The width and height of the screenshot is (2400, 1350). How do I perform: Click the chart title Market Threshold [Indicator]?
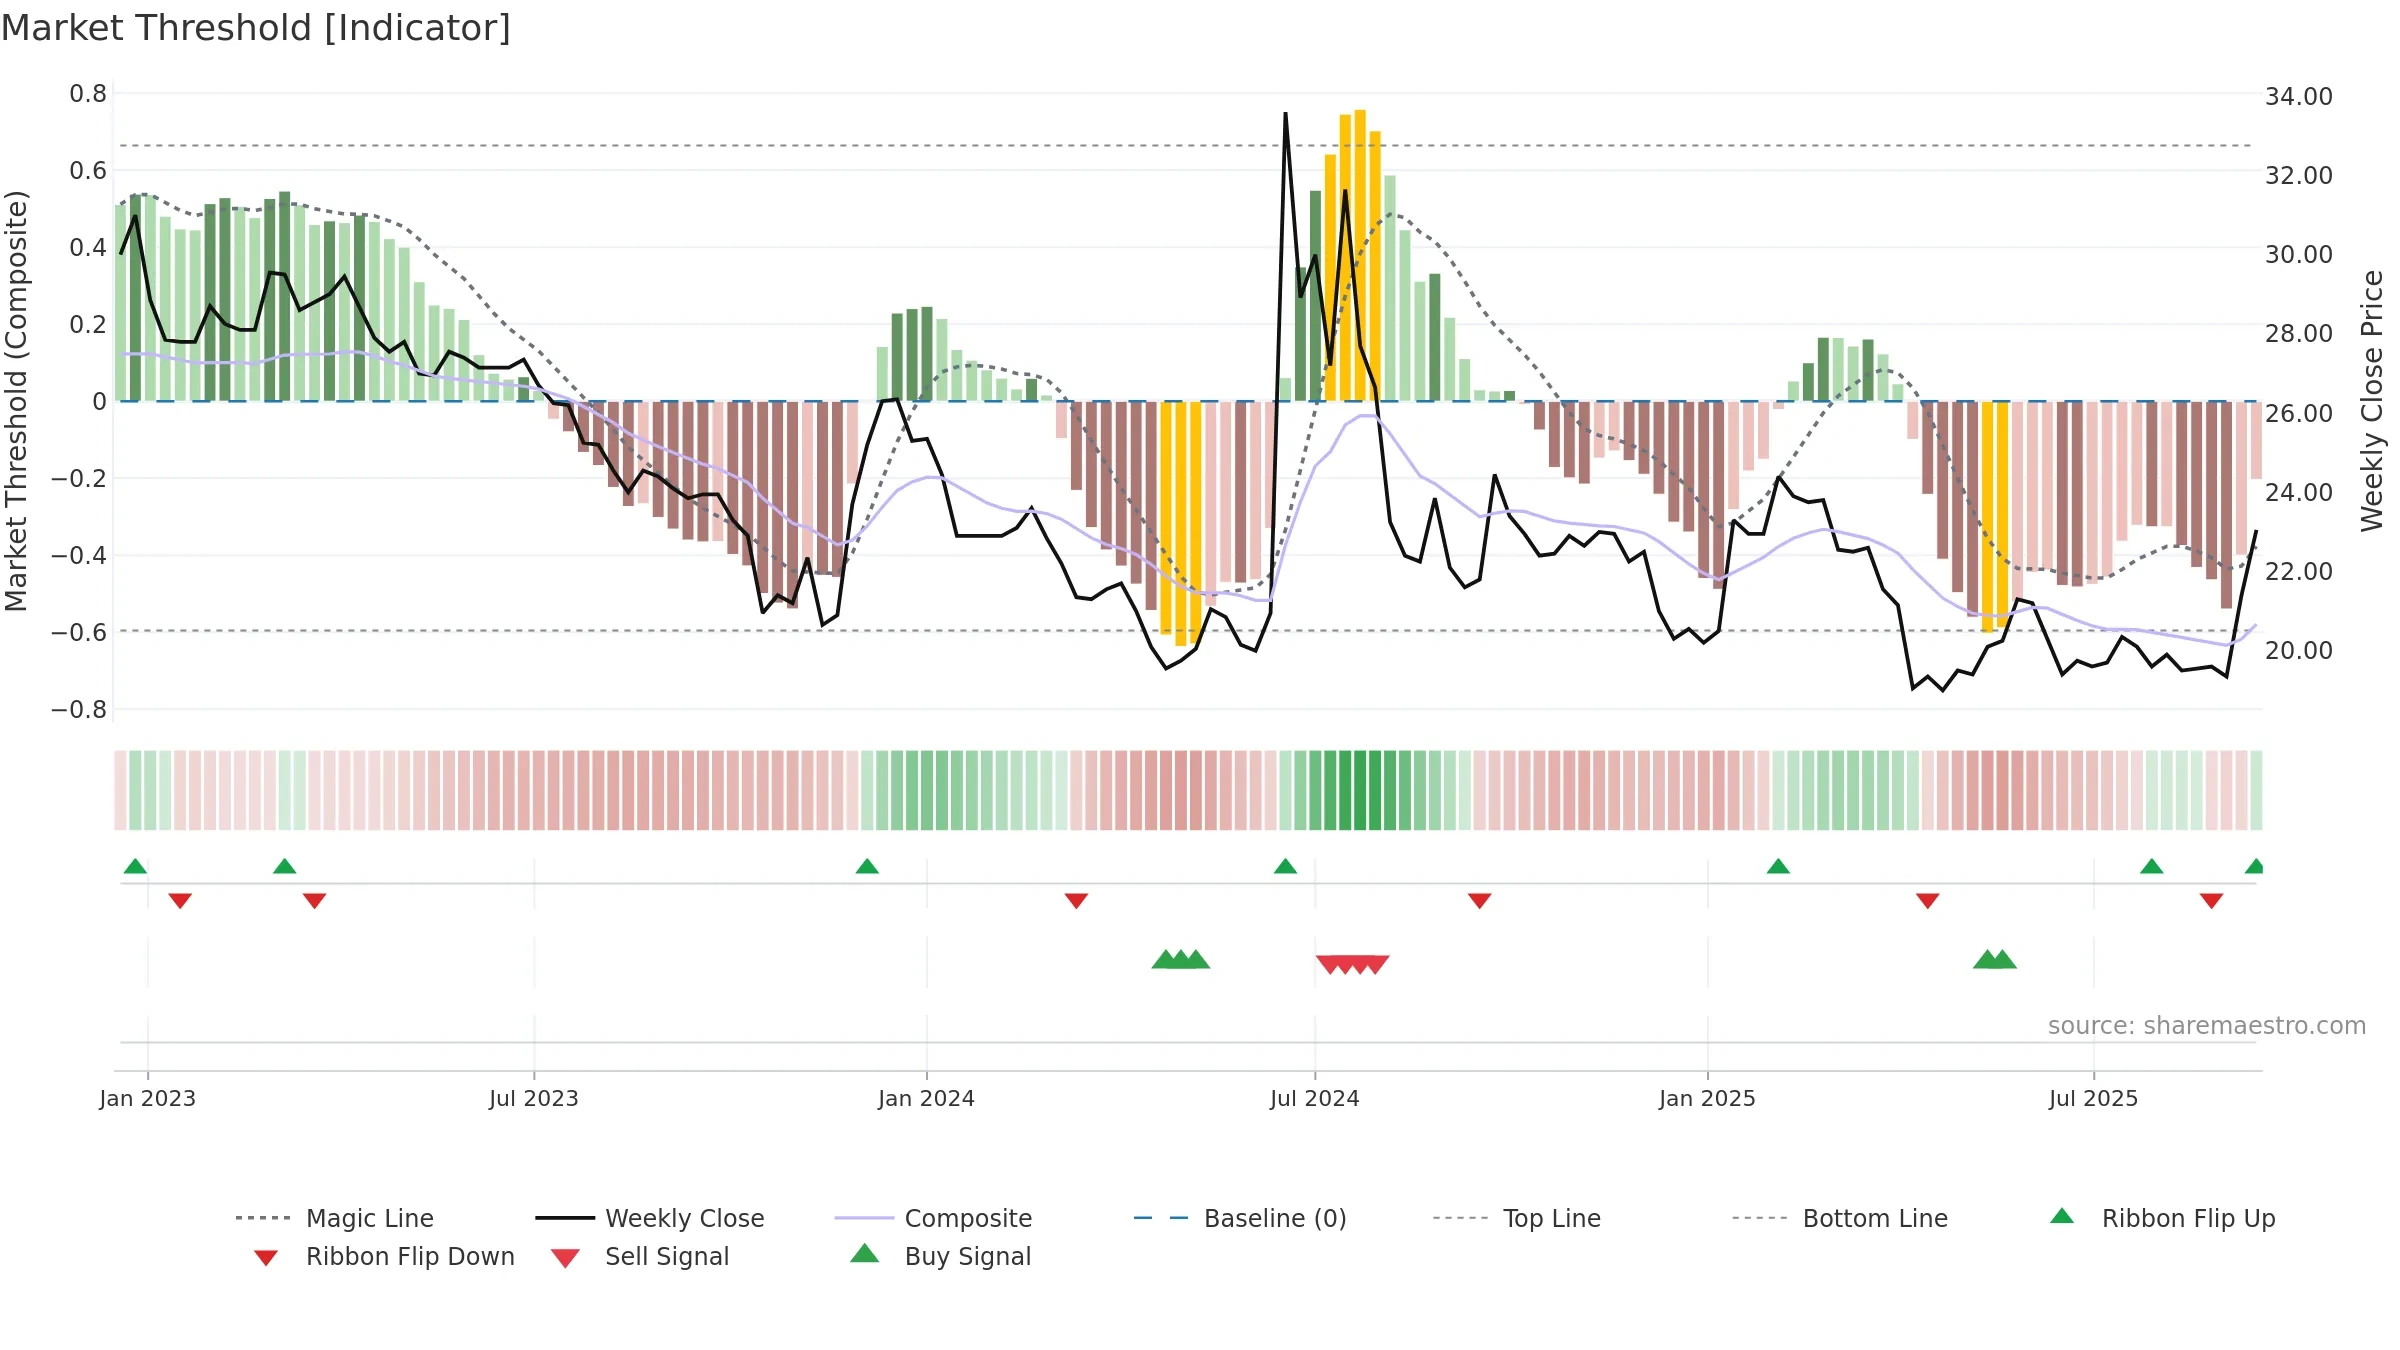coord(256,28)
